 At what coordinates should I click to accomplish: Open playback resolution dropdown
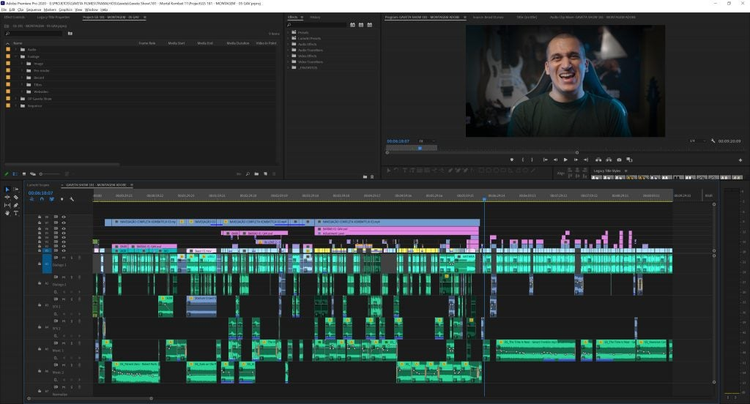pos(697,141)
